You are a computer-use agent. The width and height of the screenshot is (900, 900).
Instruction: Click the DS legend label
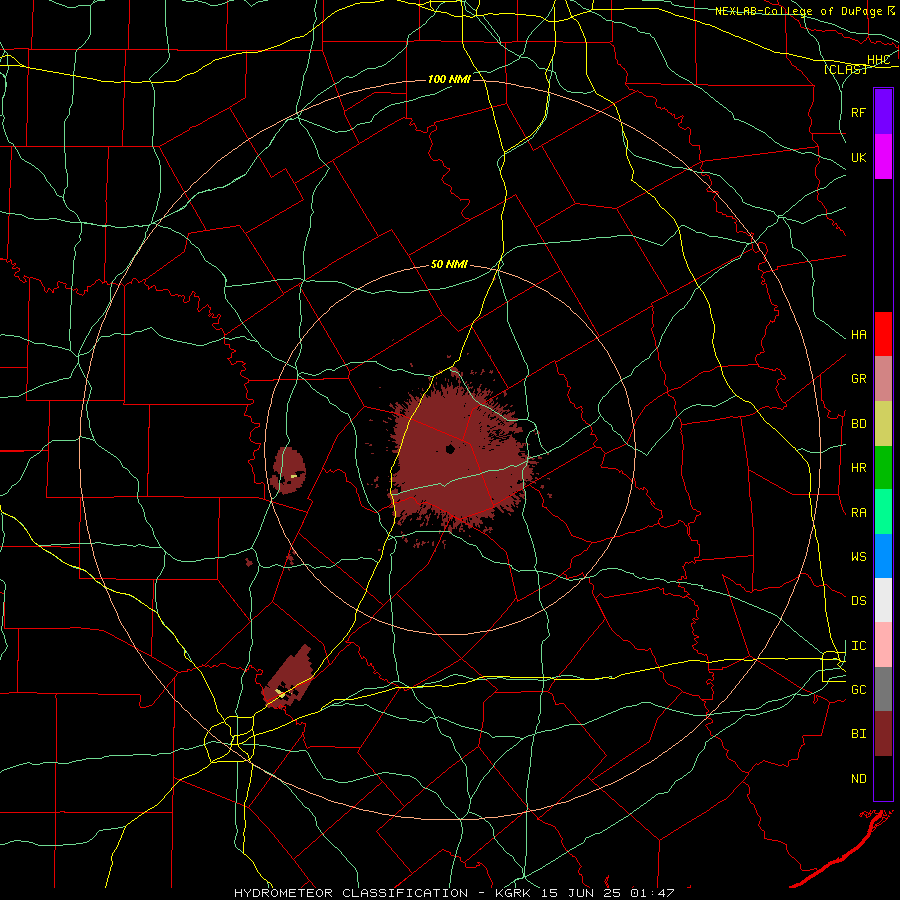point(858,601)
